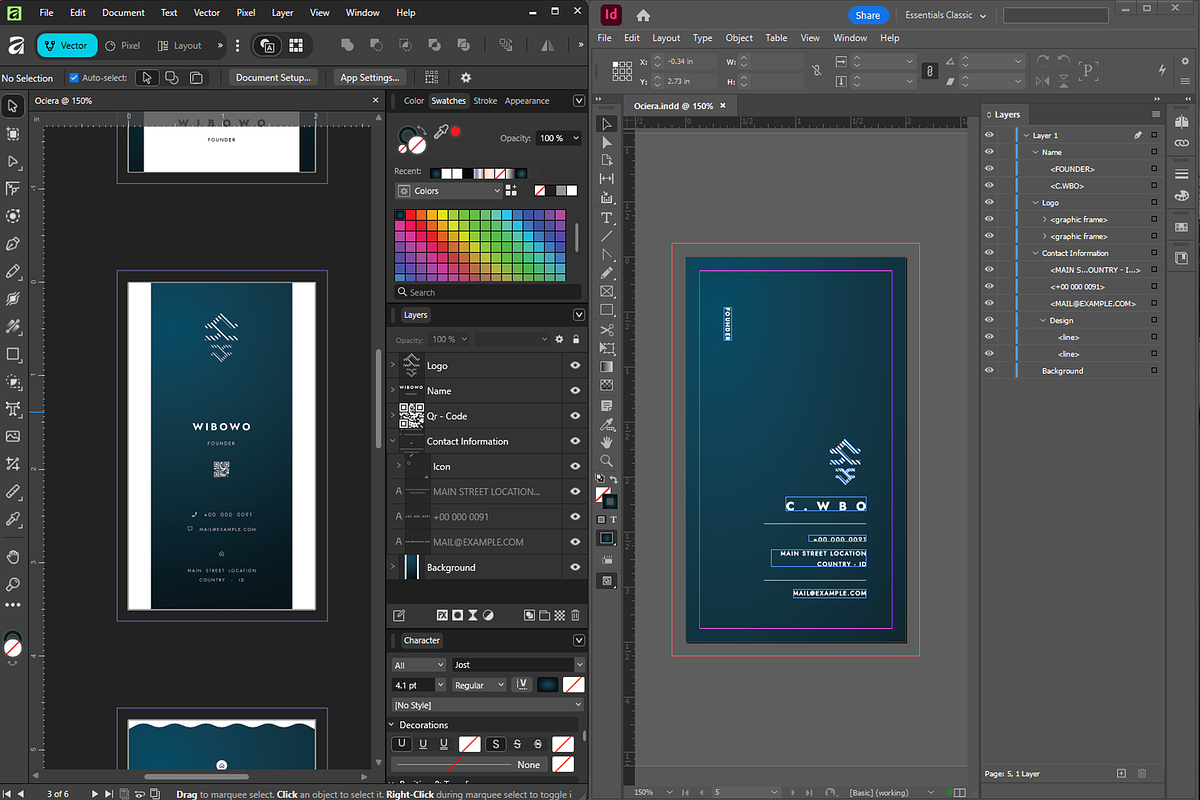
Task: Open the Table menu in InDesign
Action: (x=777, y=38)
